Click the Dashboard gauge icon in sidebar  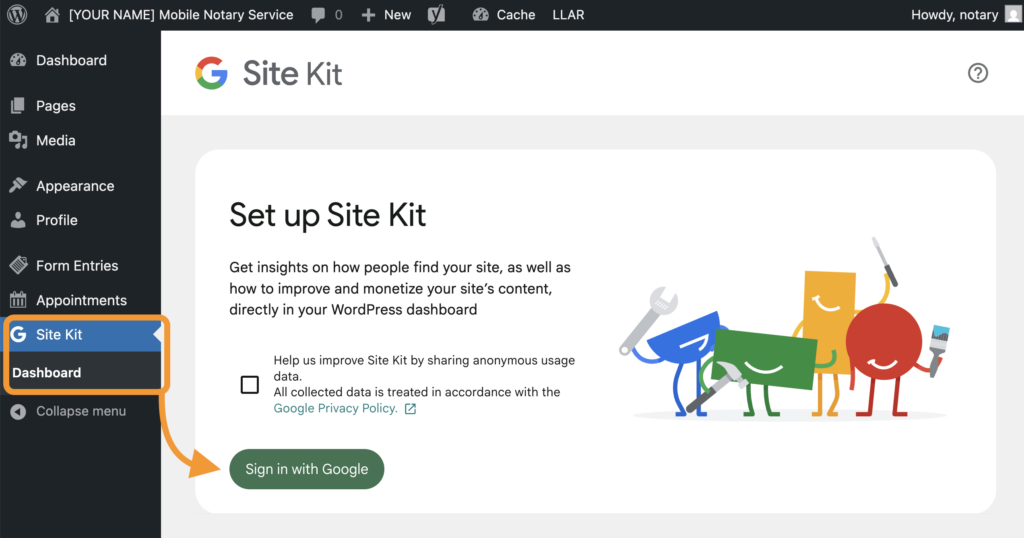tap(18, 60)
